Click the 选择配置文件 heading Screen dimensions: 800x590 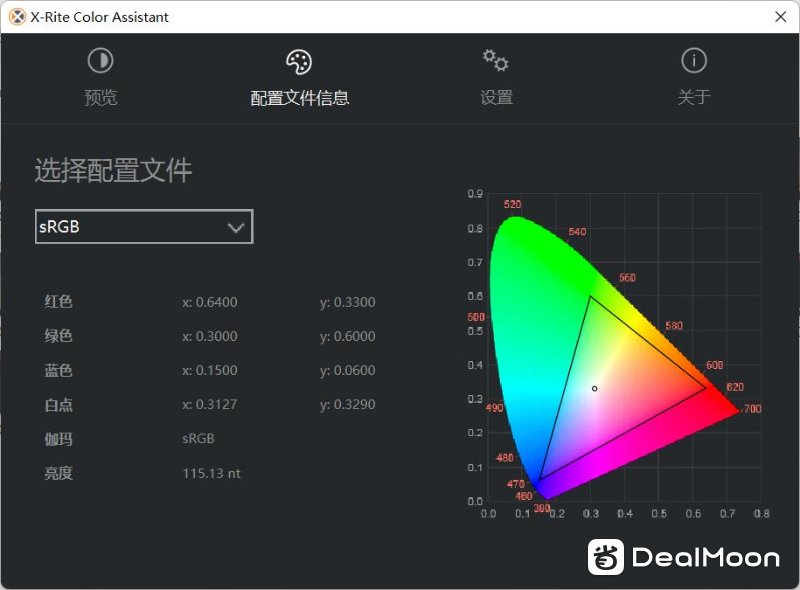[113, 170]
